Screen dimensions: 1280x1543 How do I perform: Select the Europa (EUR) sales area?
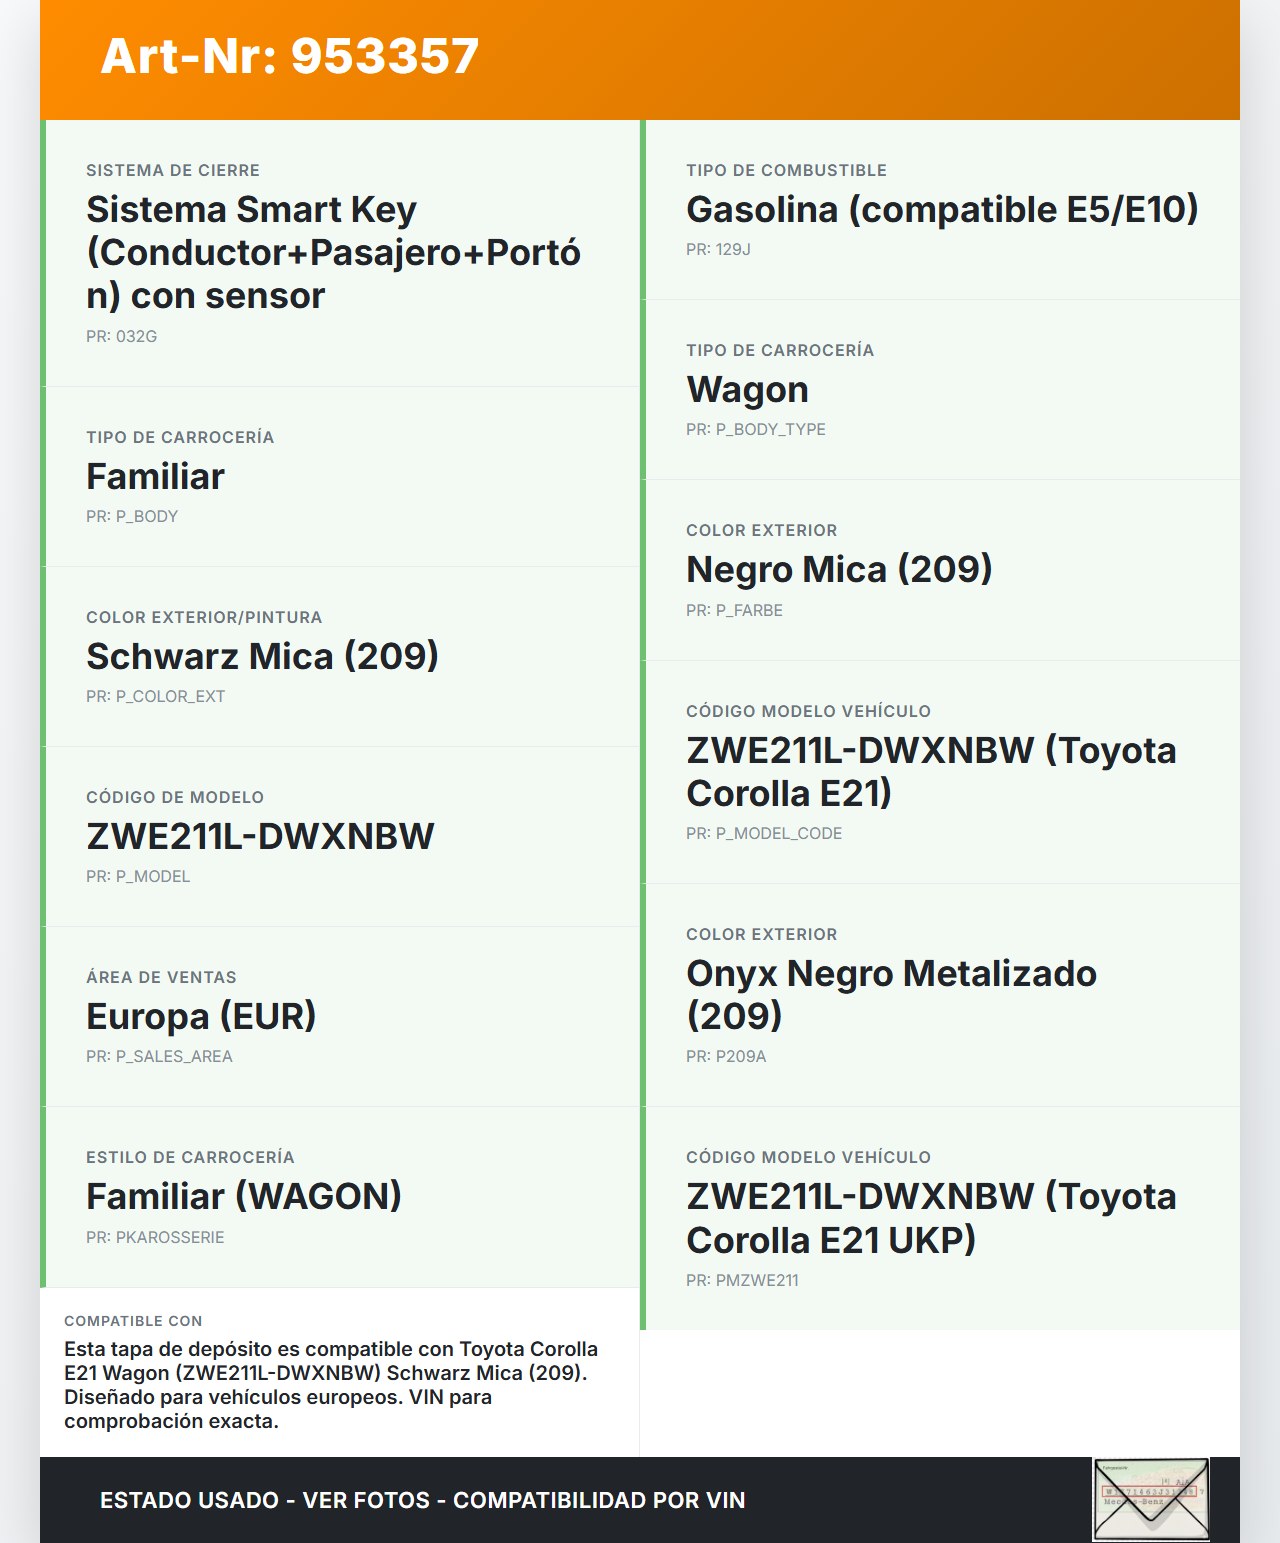click(x=201, y=1017)
